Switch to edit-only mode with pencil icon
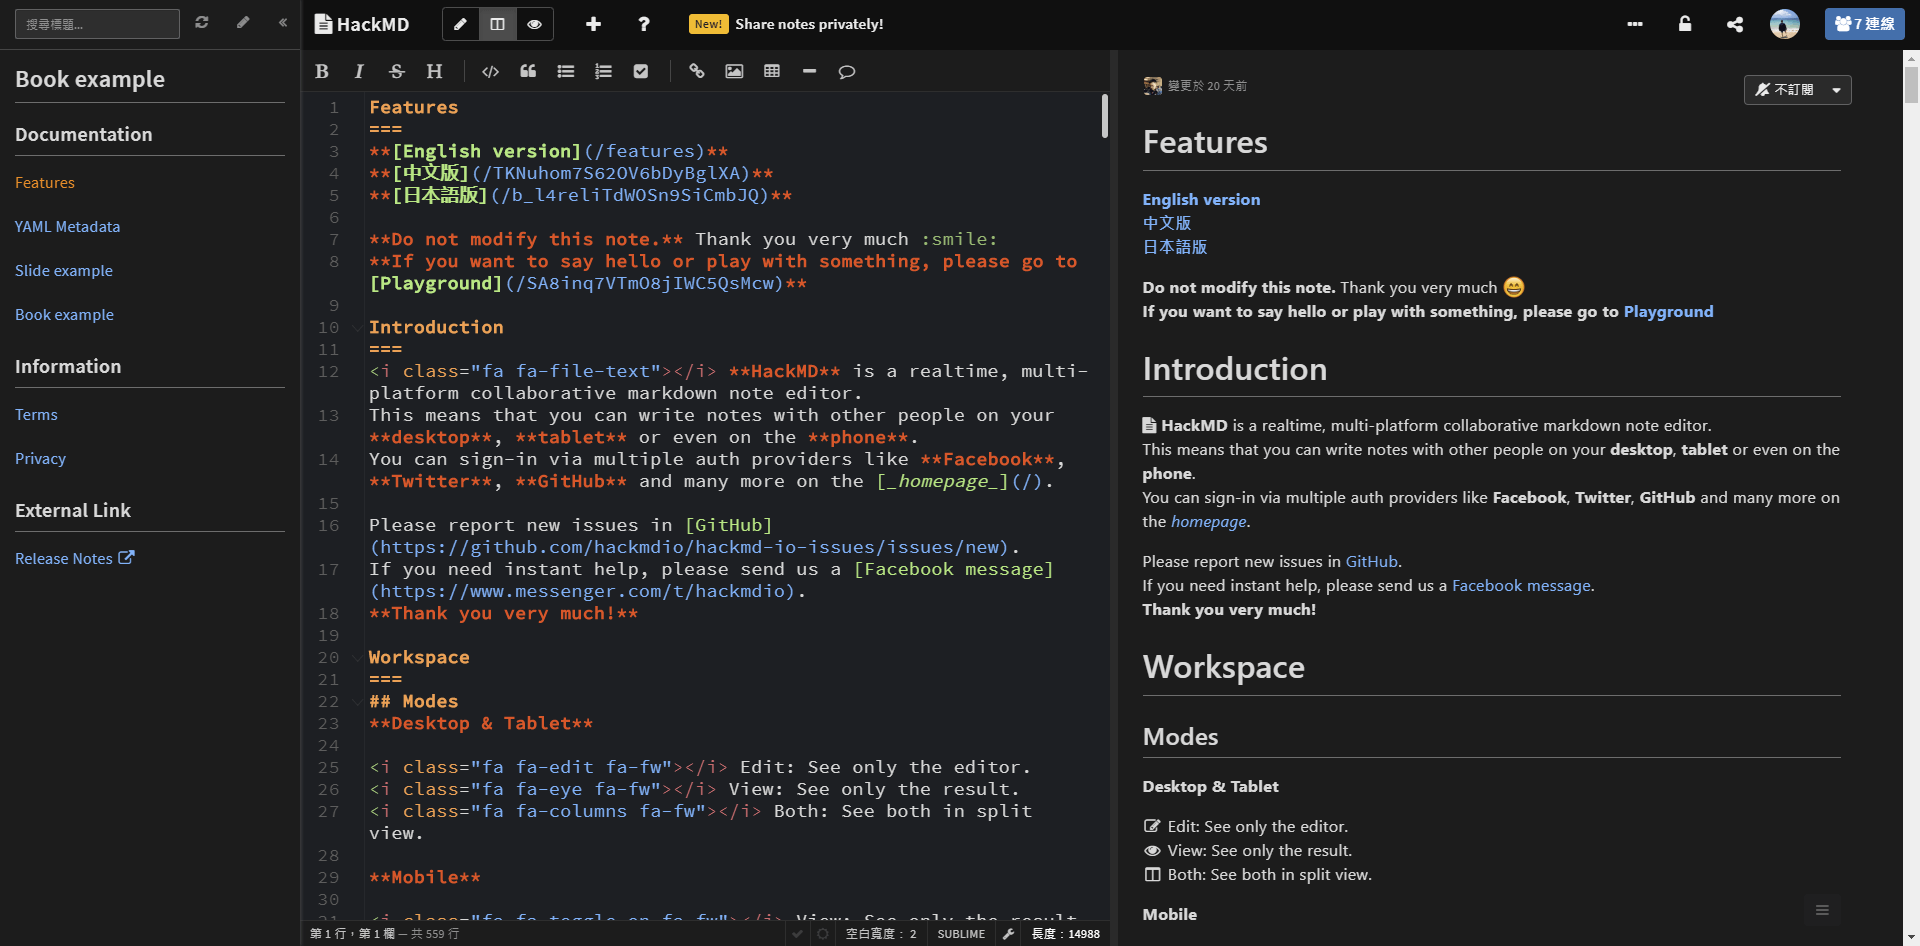Viewport: 1920px width, 946px height. pyautogui.click(x=460, y=24)
